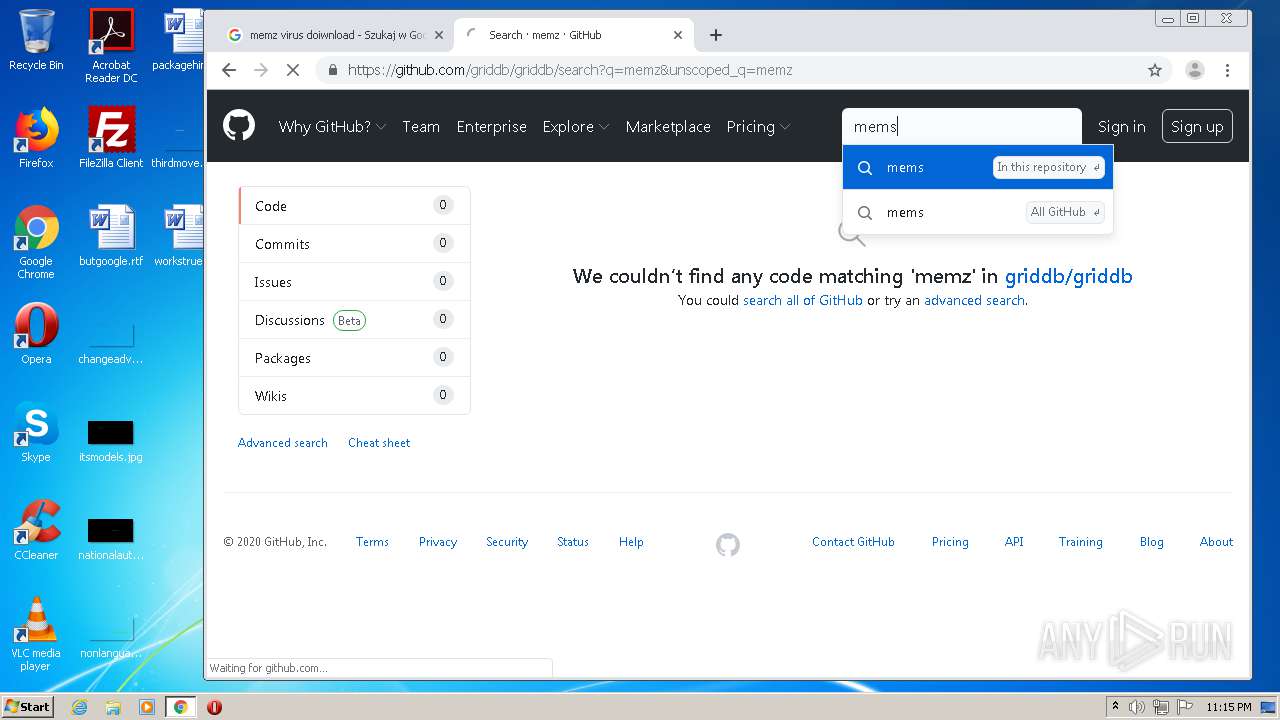Image resolution: width=1280 pixels, height=720 pixels.
Task: Open the footer Privacy link
Action: click(x=438, y=542)
